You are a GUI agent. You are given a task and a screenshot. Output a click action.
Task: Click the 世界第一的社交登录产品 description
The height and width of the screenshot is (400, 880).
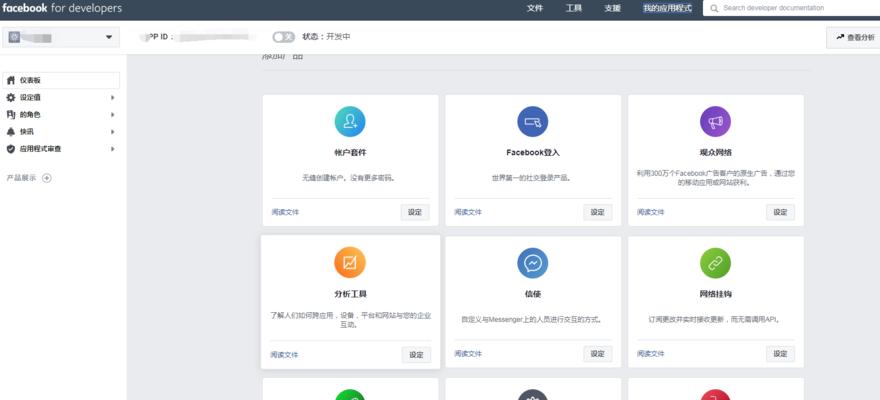(532, 178)
